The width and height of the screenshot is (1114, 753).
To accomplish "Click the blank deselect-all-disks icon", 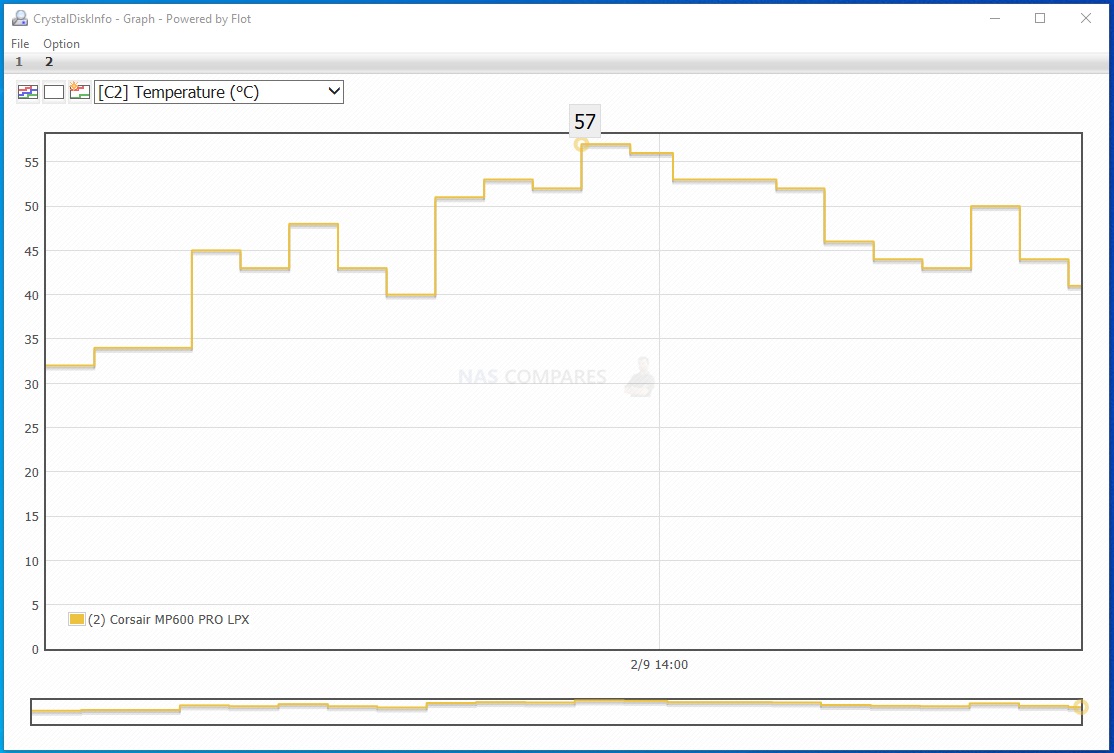I will pos(54,92).
